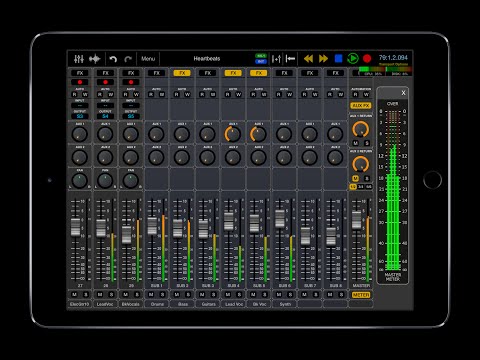Viewport: 480px width, 360px height.
Task: Click the undo arrow
Action: 113,59
